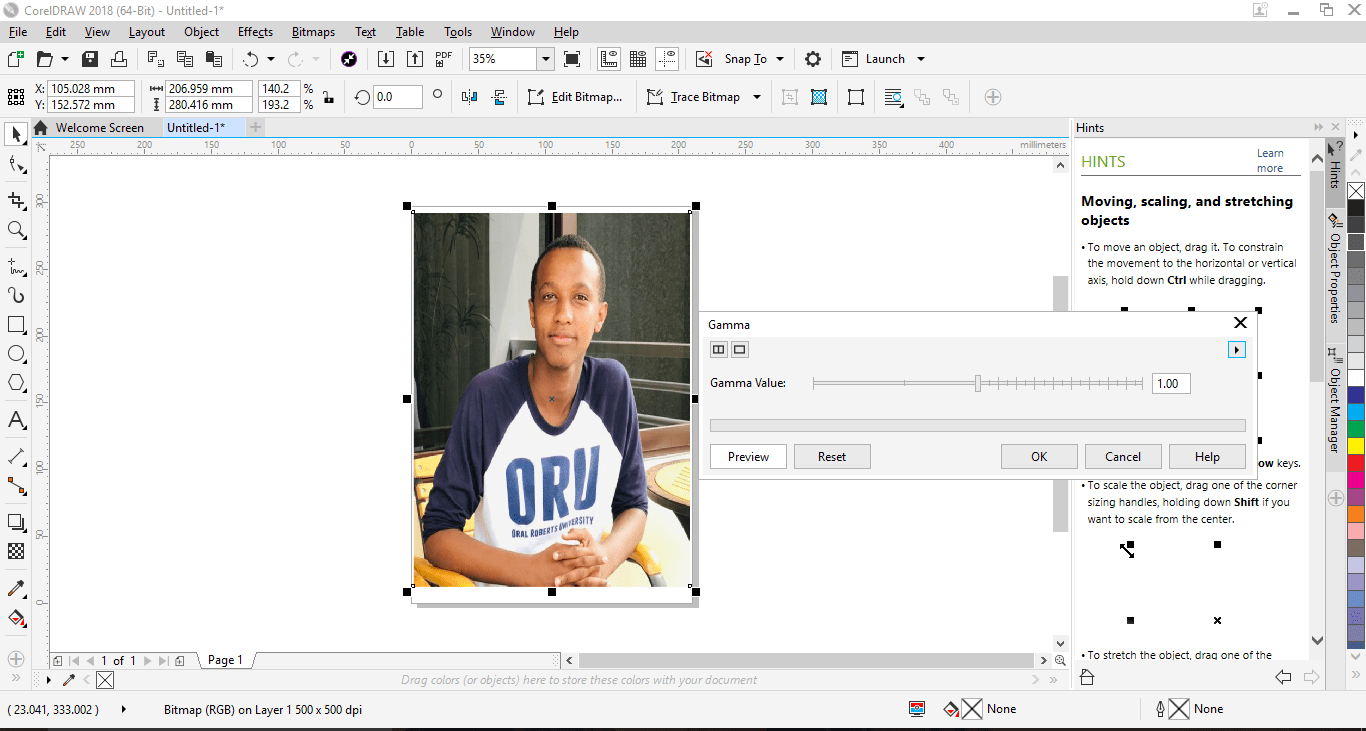Open the Undo history dropdown arrow
Screen dimensions: 1366x731
coord(271,59)
